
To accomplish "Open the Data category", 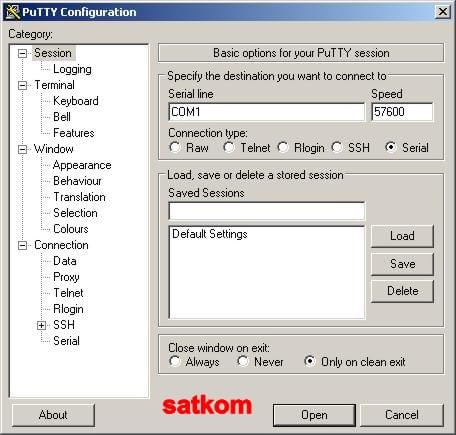I will click(65, 261).
